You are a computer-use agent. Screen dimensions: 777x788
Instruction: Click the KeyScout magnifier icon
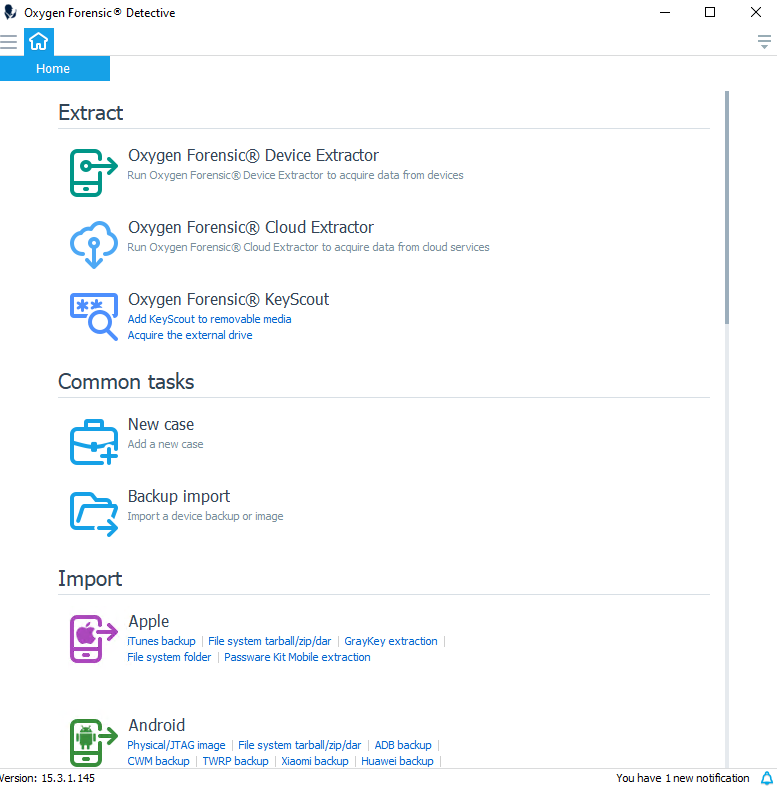pos(93,316)
